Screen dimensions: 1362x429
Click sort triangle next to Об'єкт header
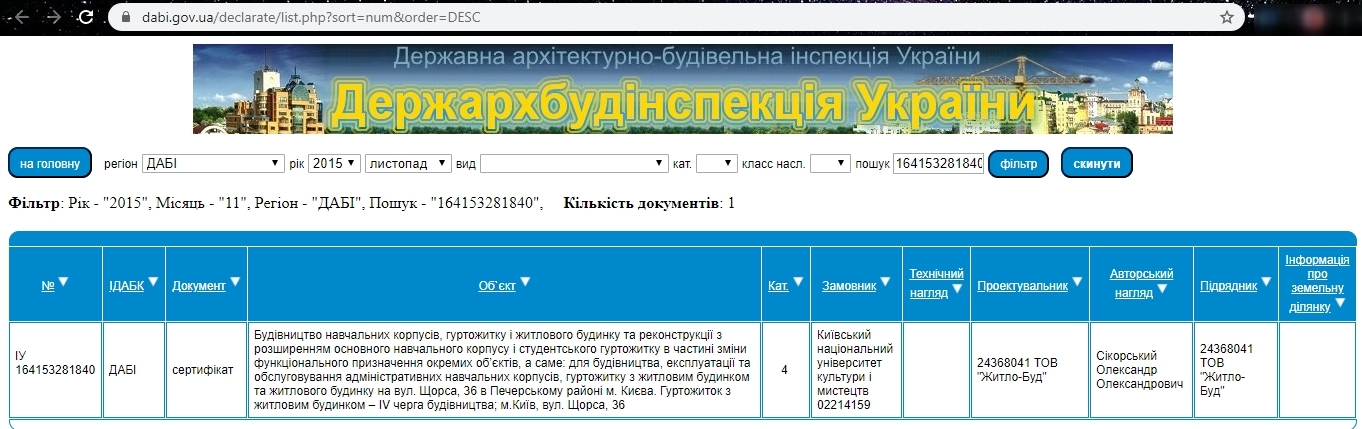pyautogui.click(x=525, y=282)
